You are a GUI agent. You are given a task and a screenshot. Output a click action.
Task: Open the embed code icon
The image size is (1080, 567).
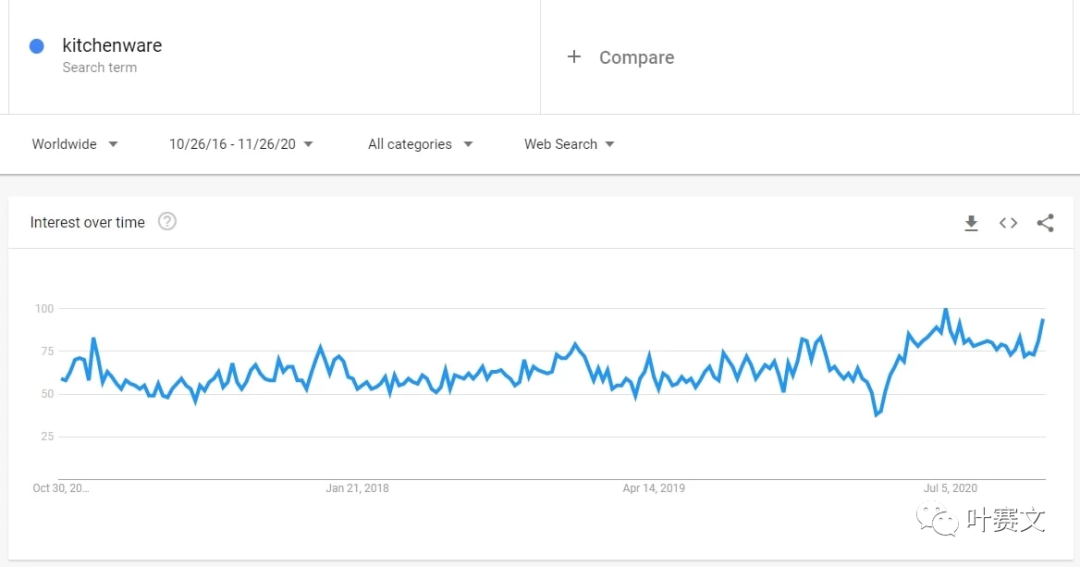1008,223
